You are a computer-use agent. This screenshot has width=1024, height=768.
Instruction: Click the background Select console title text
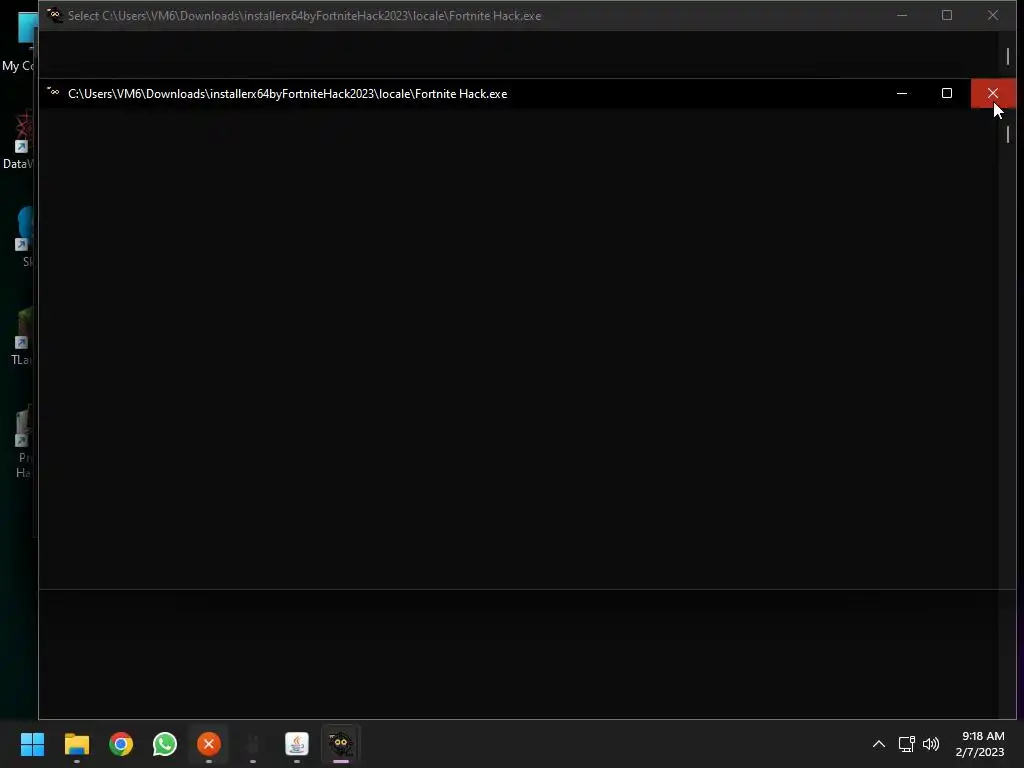304,16
